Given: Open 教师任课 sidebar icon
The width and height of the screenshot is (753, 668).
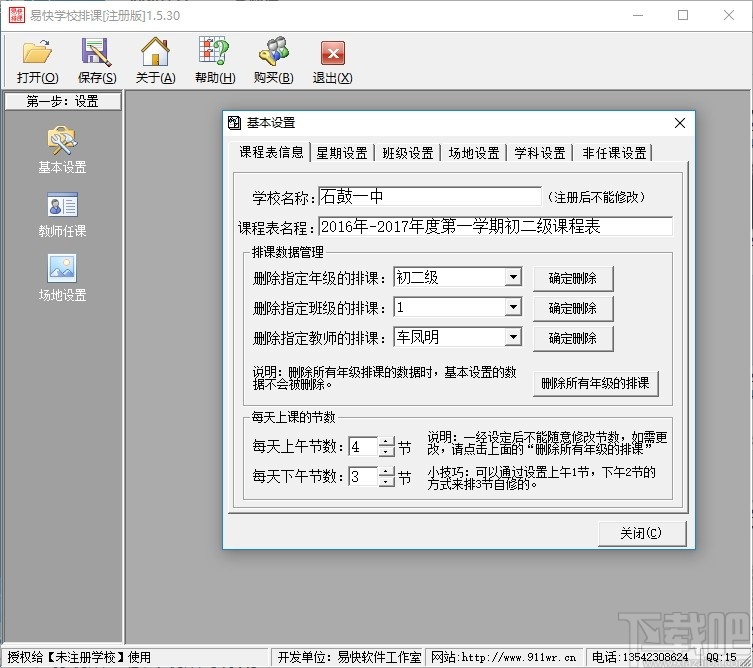Looking at the screenshot, I should pyautogui.click(x=62, y=215).
